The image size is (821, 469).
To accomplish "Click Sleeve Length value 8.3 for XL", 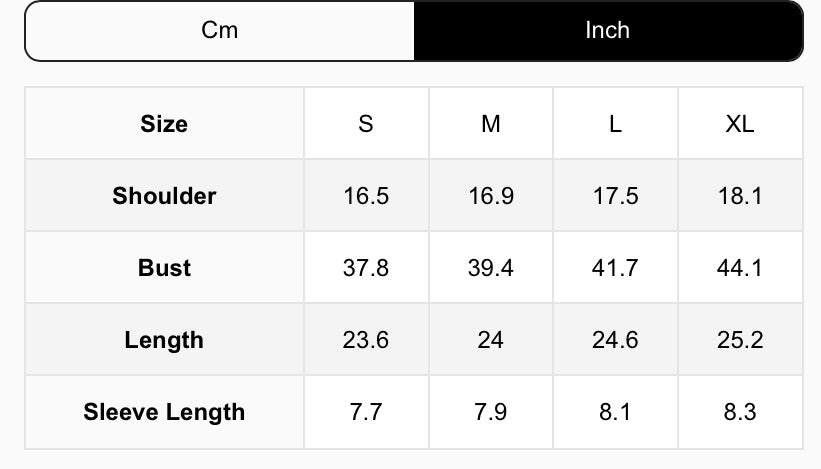I will point(740,412).
